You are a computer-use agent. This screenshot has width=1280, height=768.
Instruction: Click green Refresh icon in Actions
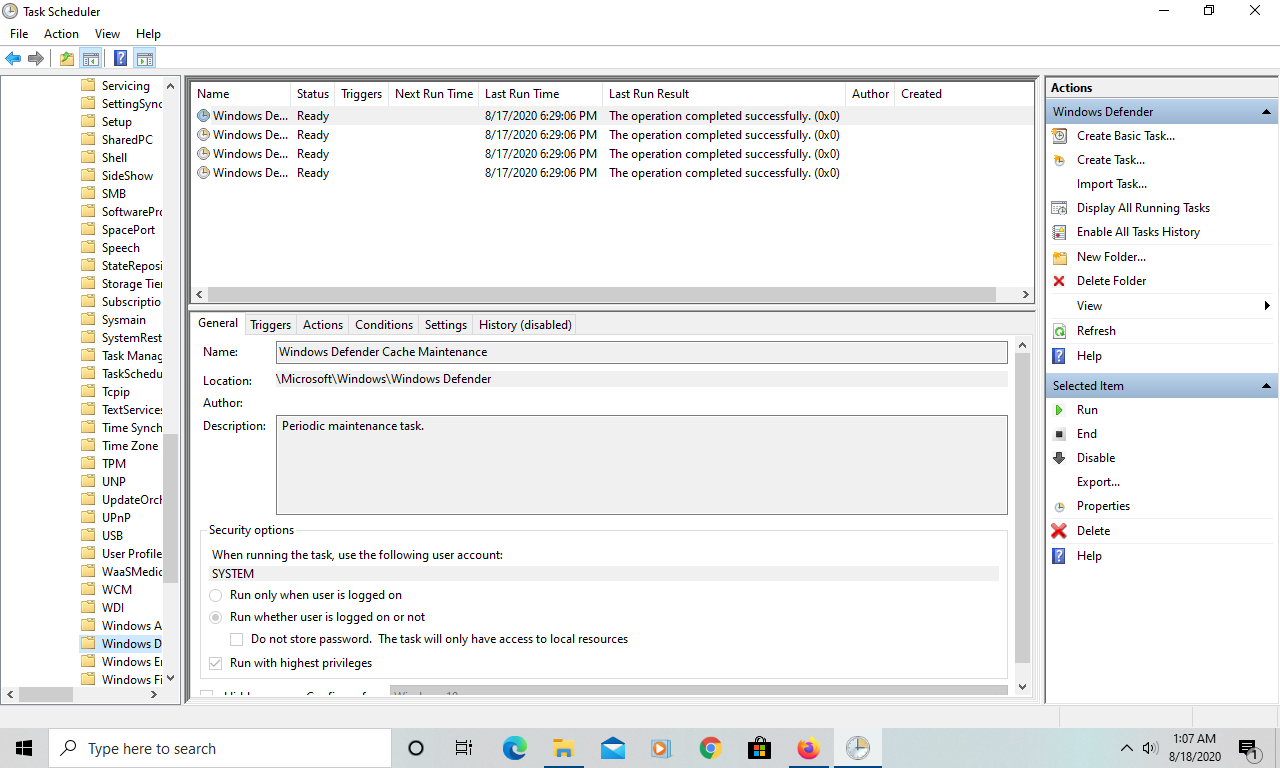coord(1059,331)
